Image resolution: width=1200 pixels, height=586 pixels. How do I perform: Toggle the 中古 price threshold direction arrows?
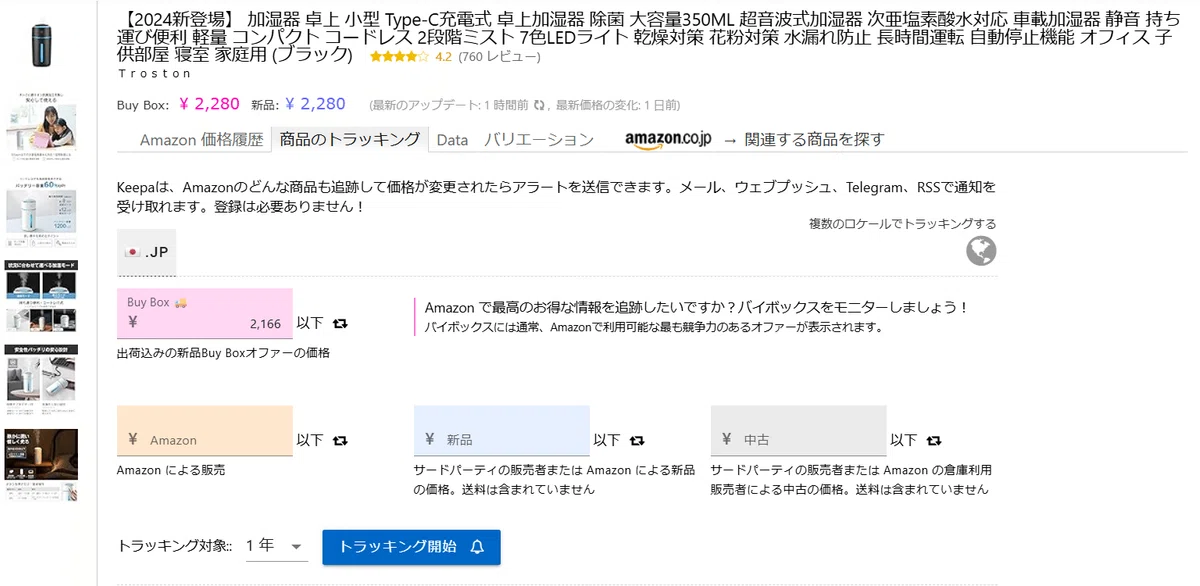click(934, 440)
